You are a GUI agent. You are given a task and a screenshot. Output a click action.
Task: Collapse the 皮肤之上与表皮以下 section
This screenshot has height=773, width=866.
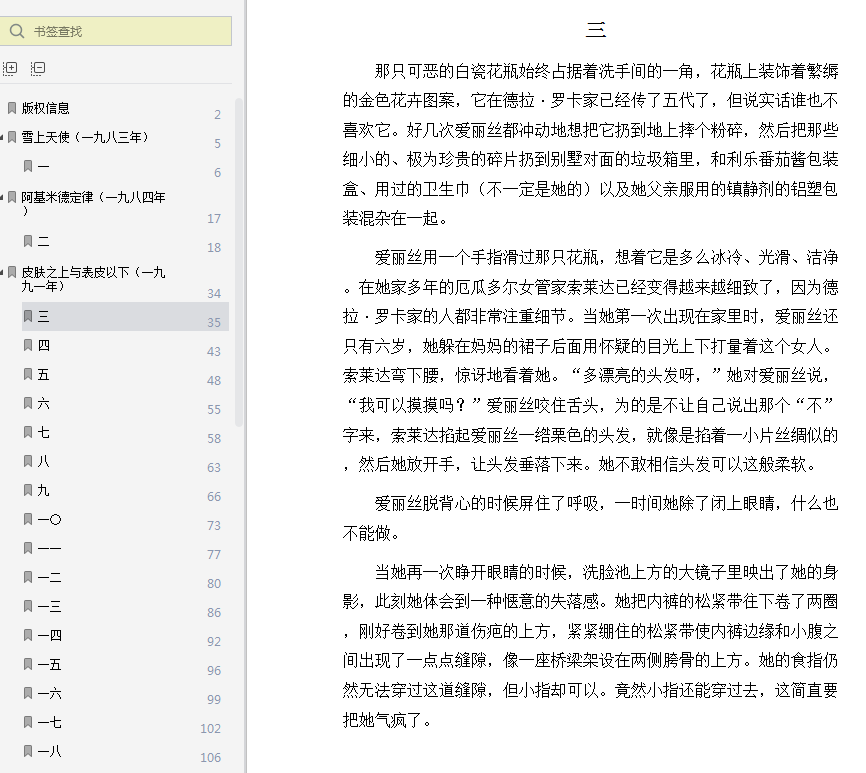2,272
